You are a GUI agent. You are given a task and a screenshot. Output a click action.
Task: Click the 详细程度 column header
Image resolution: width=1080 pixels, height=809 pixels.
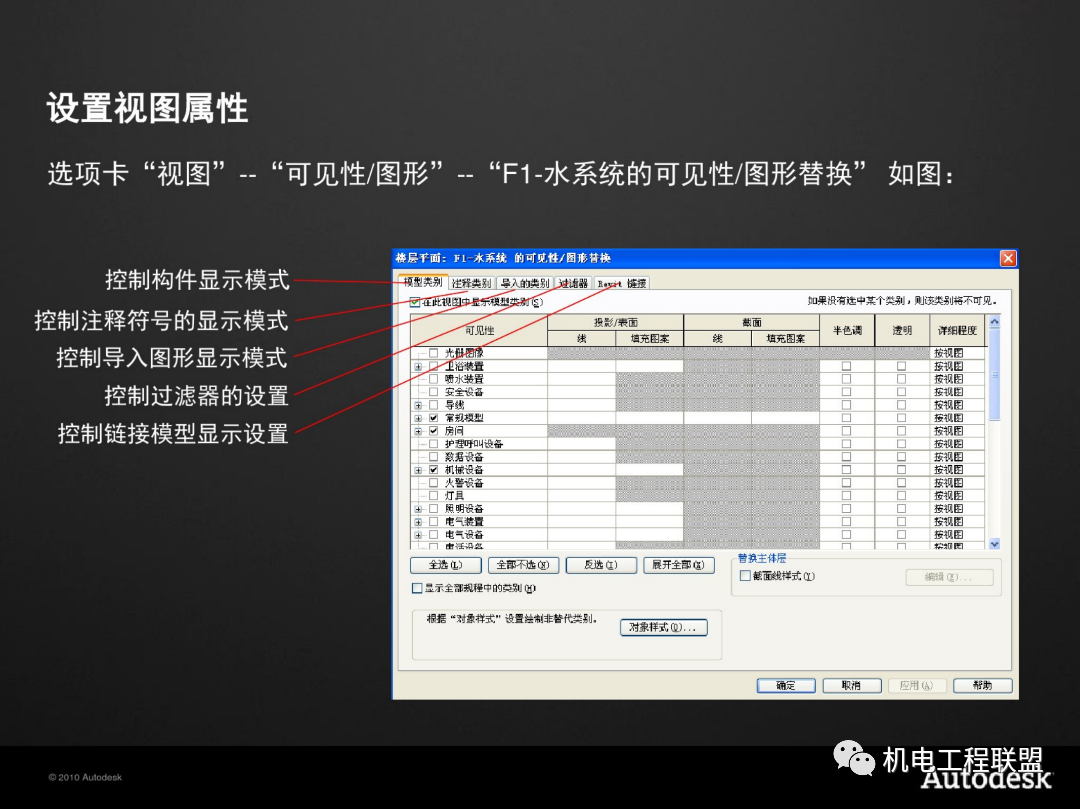pyautogui.click(x=957, y=330)
